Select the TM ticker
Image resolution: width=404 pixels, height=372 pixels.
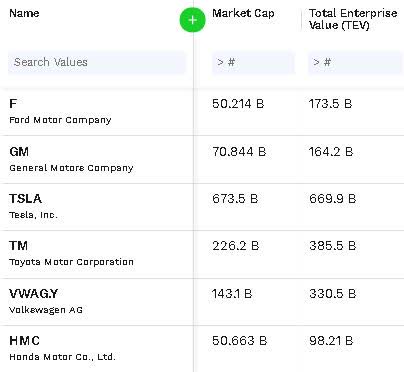coord(18,246)
